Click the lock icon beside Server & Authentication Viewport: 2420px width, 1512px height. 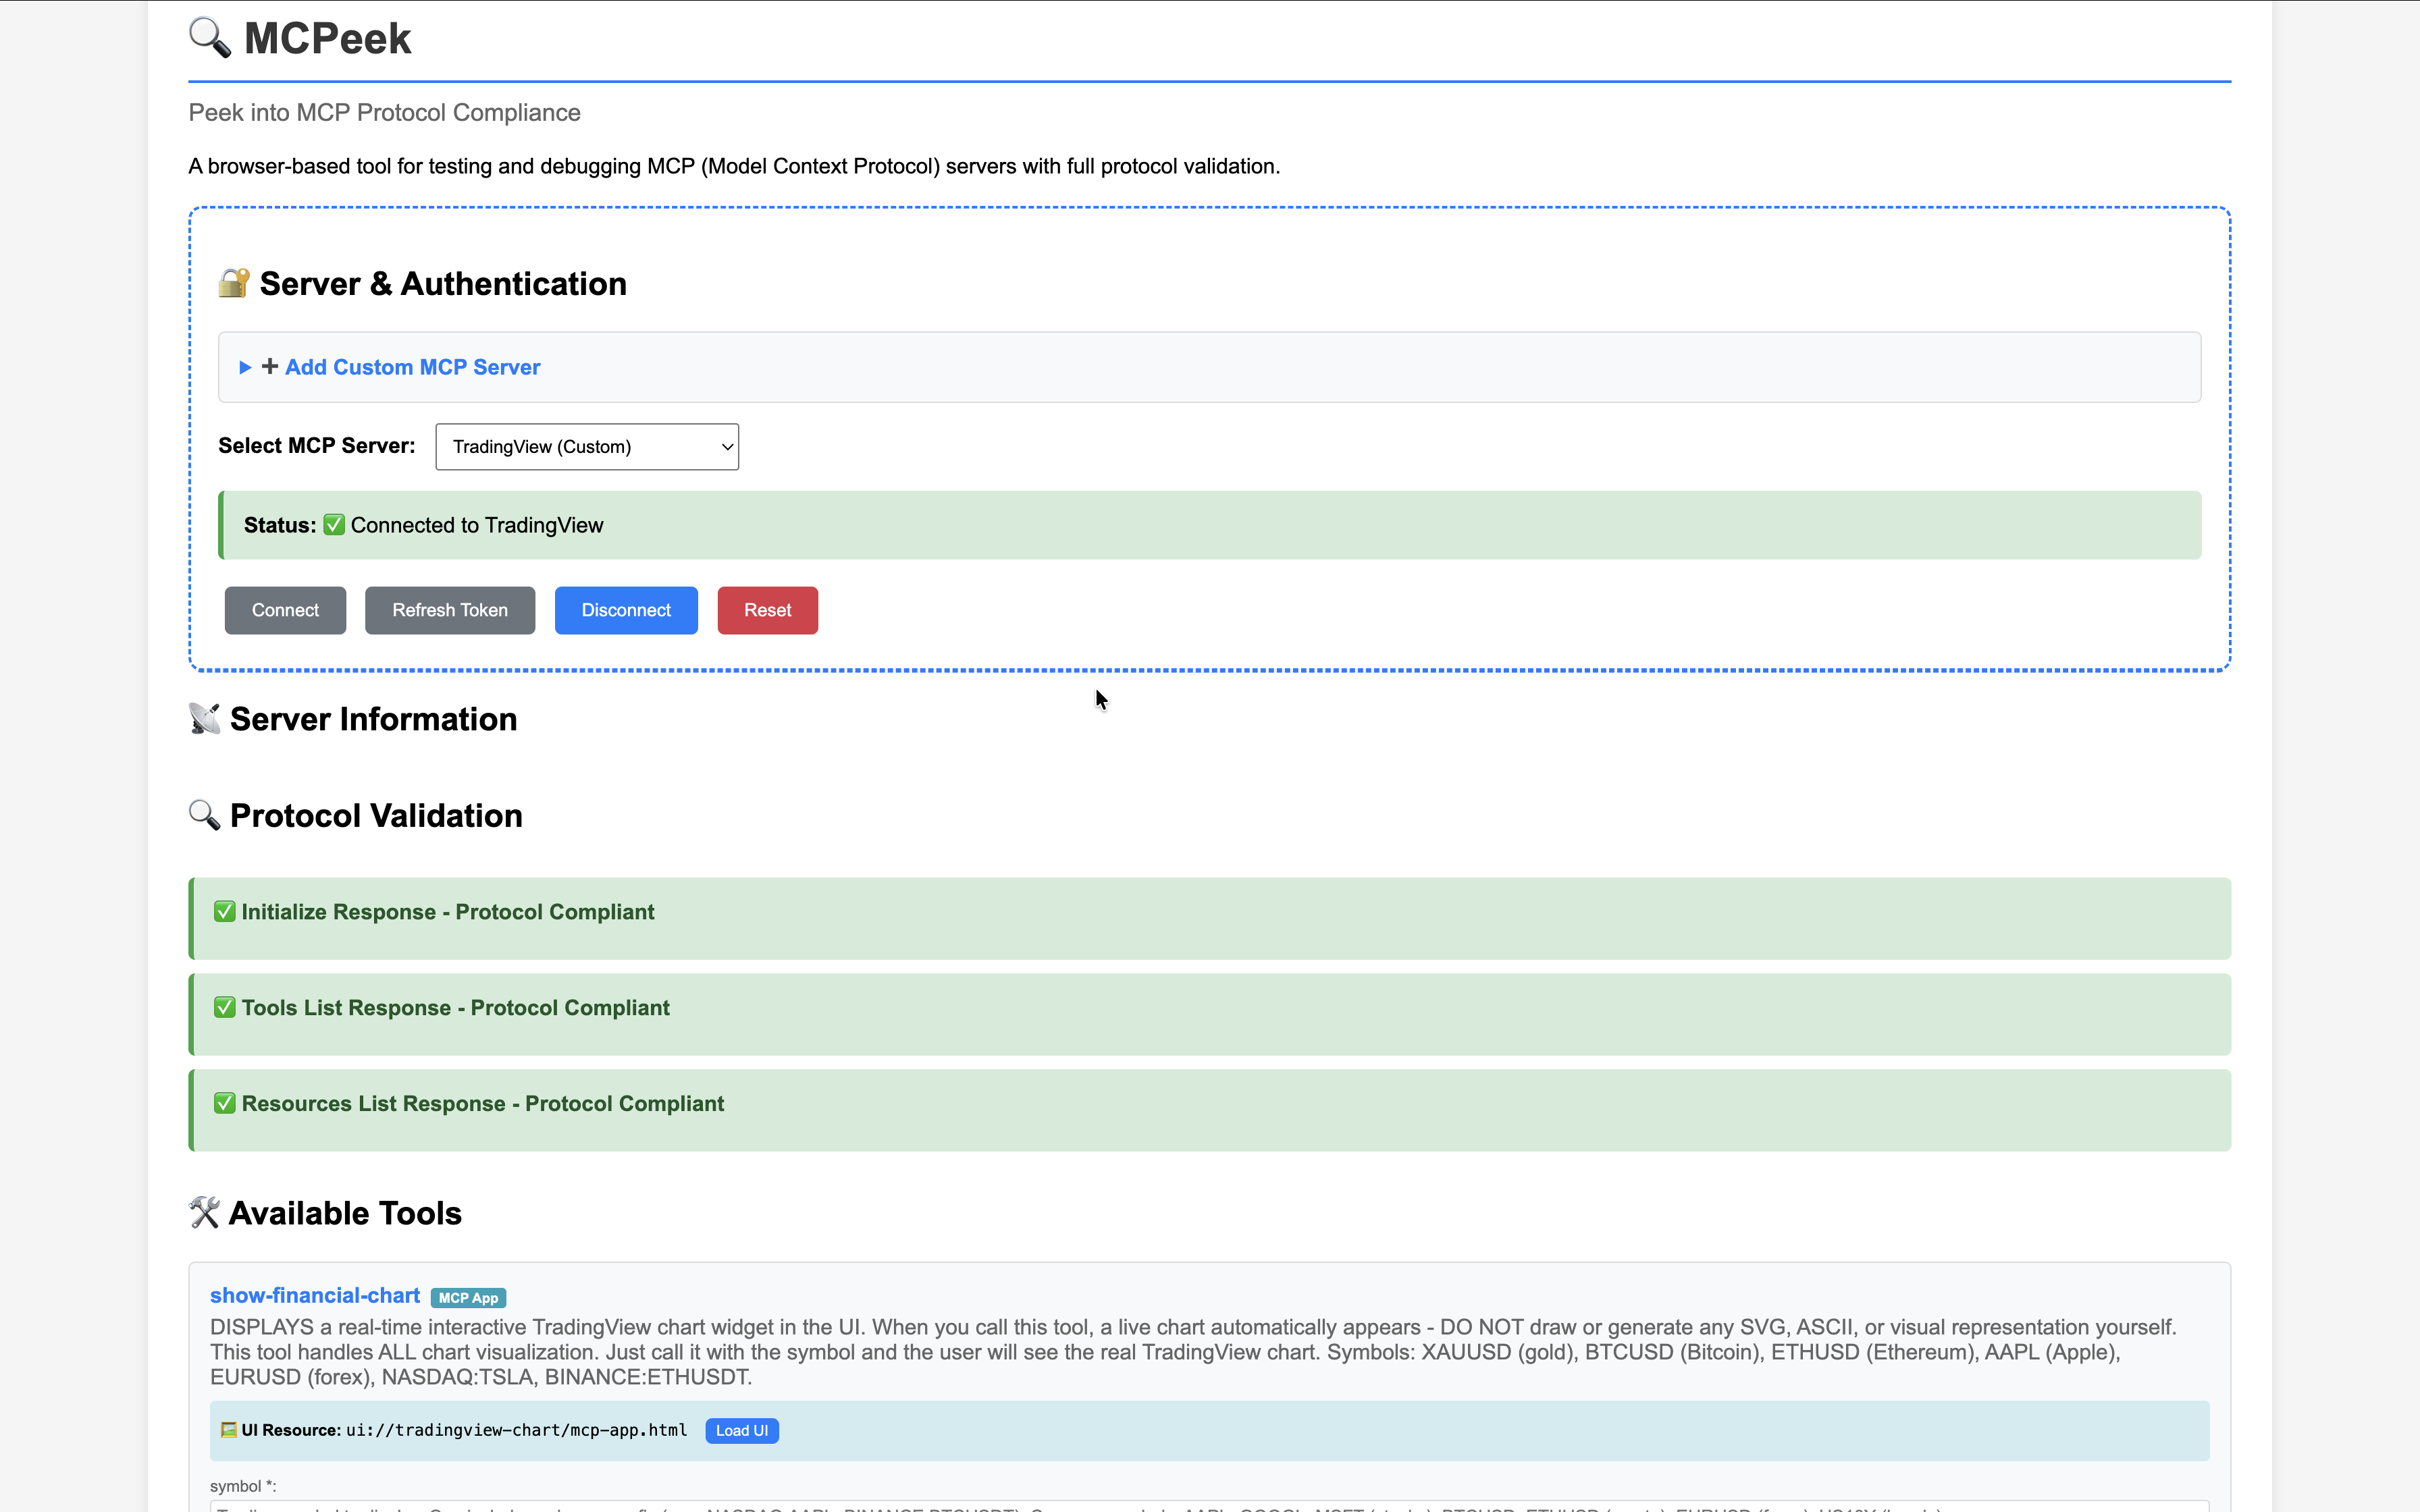[233, 283]
